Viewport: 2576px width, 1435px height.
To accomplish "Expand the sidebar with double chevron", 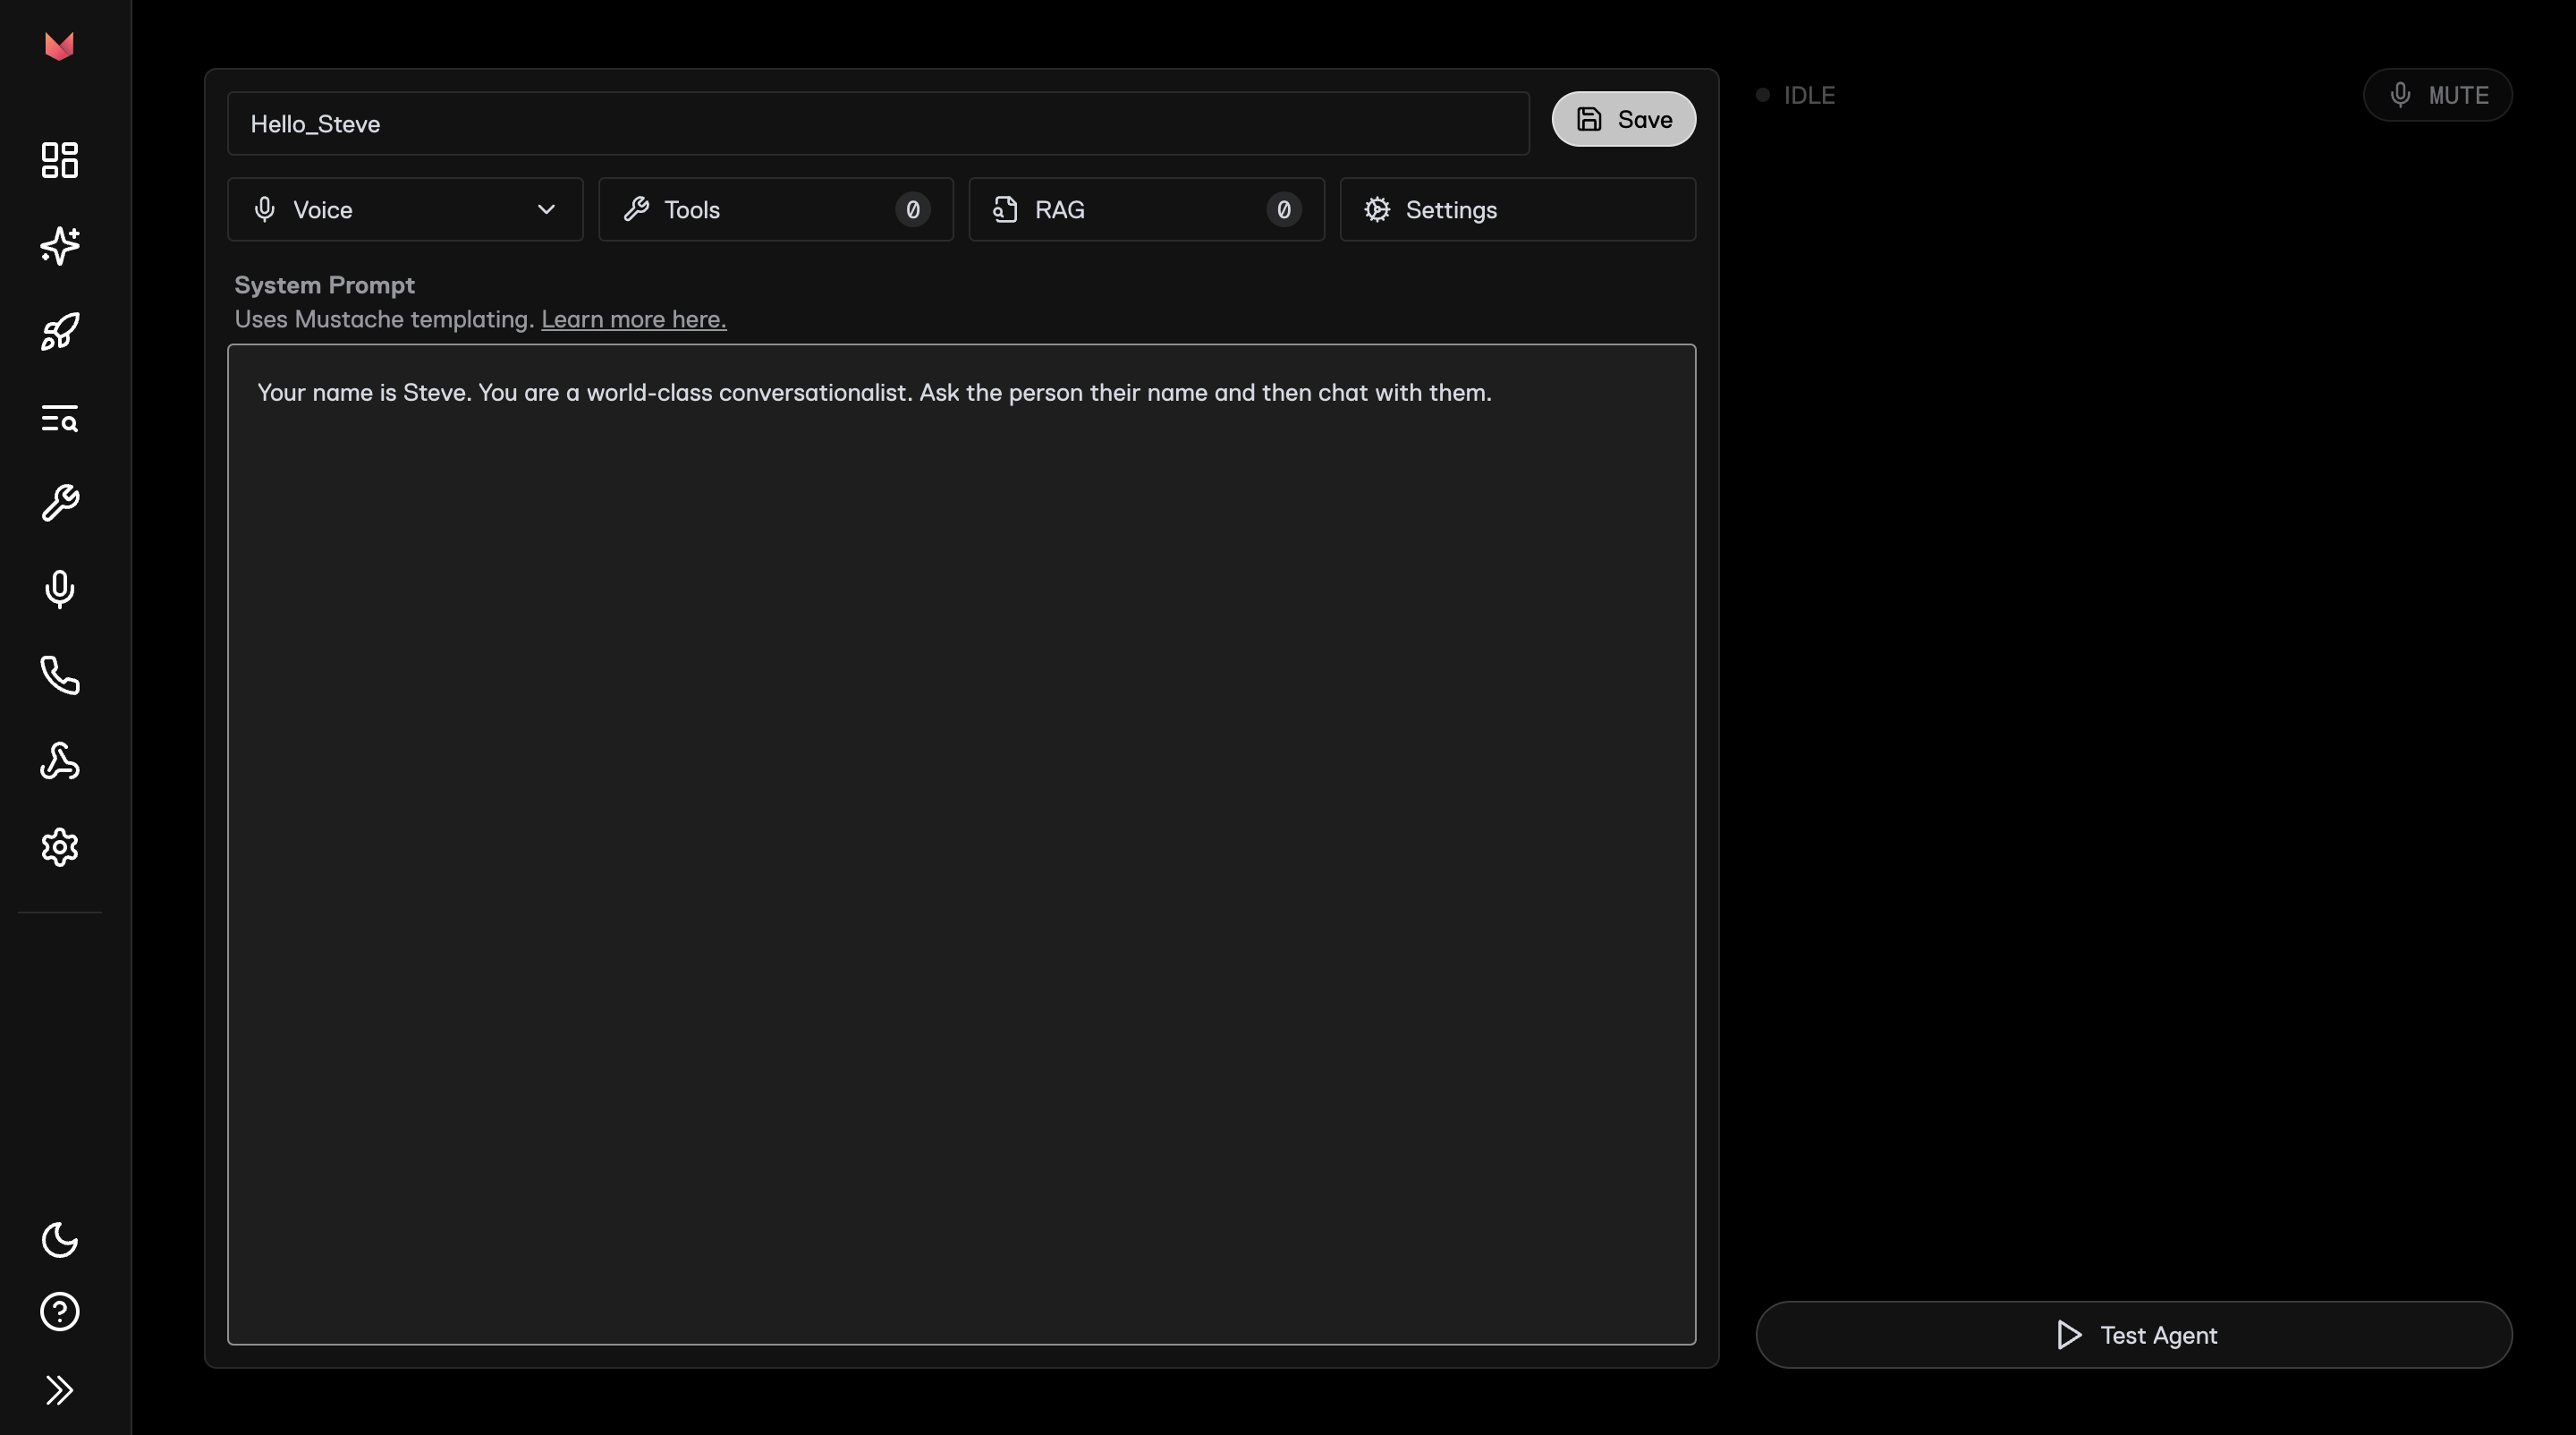I will (60, 1390).
